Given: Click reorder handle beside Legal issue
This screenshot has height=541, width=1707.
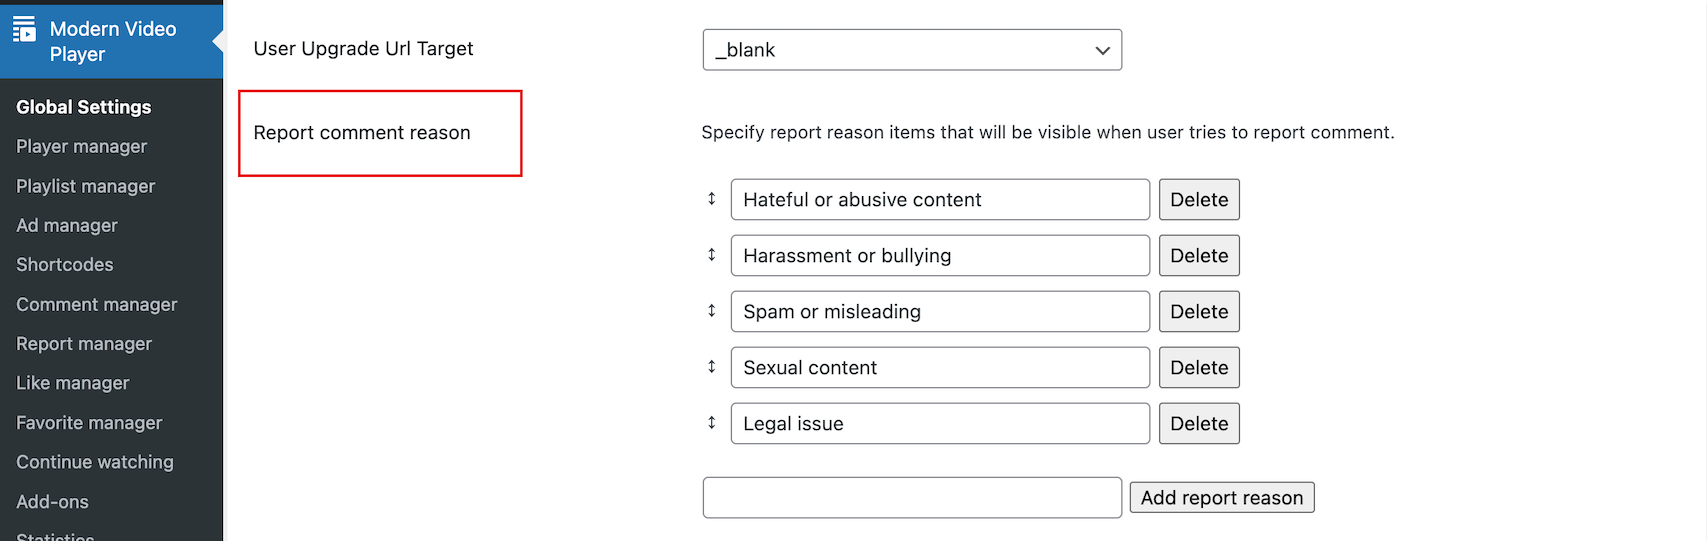Looking at the screenshot, I should (x=712, y=423).
